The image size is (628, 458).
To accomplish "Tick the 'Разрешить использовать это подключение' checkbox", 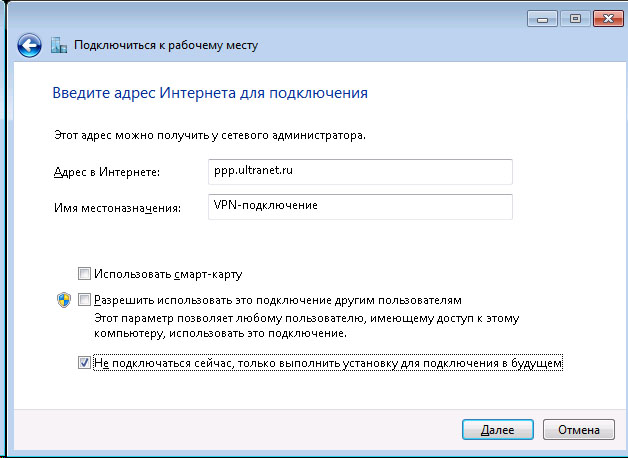I will (84, 299).
